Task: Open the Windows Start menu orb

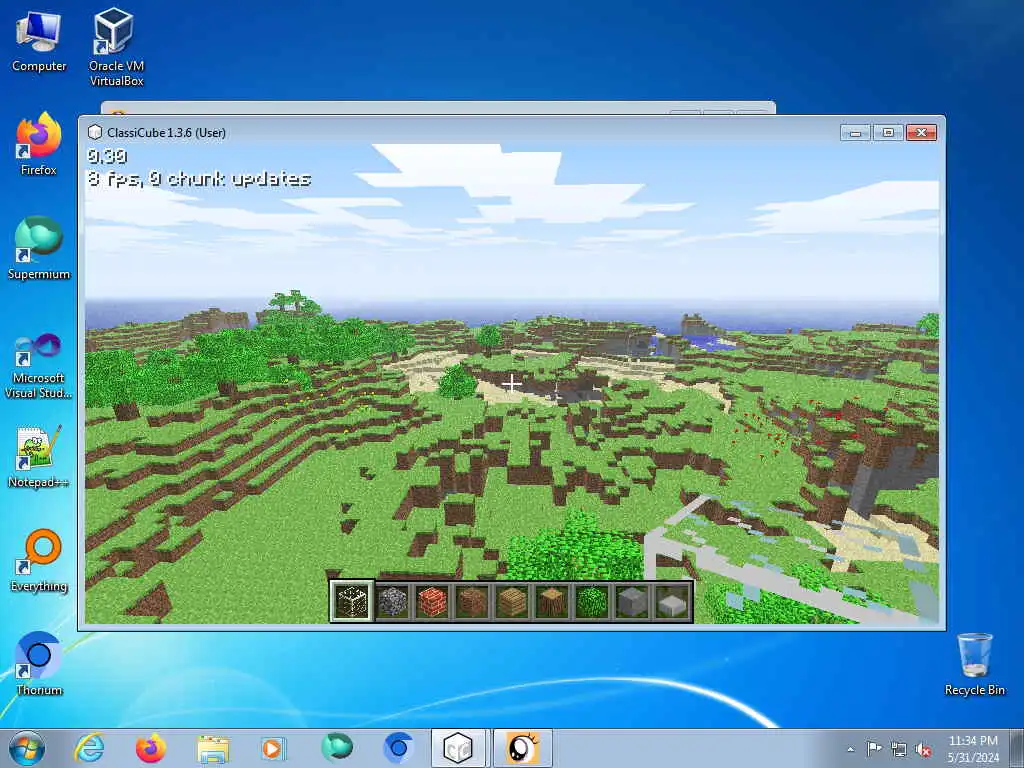Action: 27,748
